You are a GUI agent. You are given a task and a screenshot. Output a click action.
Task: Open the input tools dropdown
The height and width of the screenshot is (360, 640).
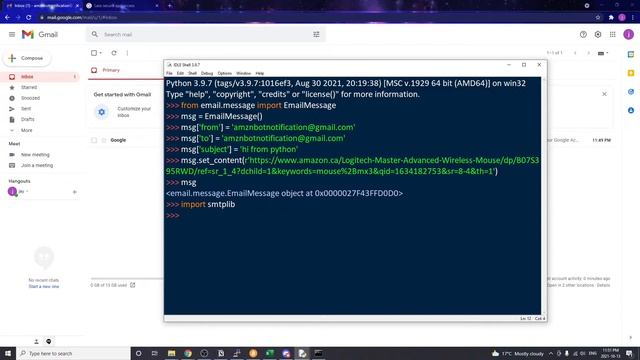(x=603, y=53)
